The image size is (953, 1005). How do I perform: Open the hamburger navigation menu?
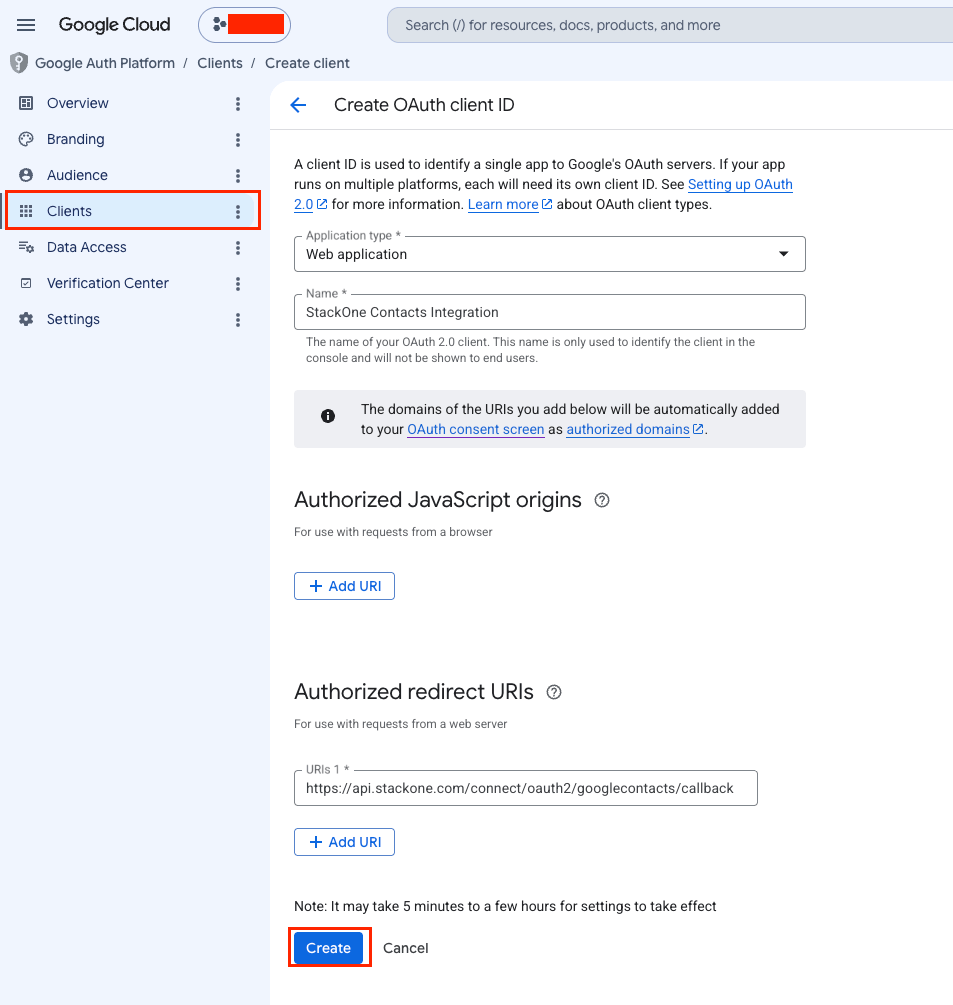(x=26, y=25)
